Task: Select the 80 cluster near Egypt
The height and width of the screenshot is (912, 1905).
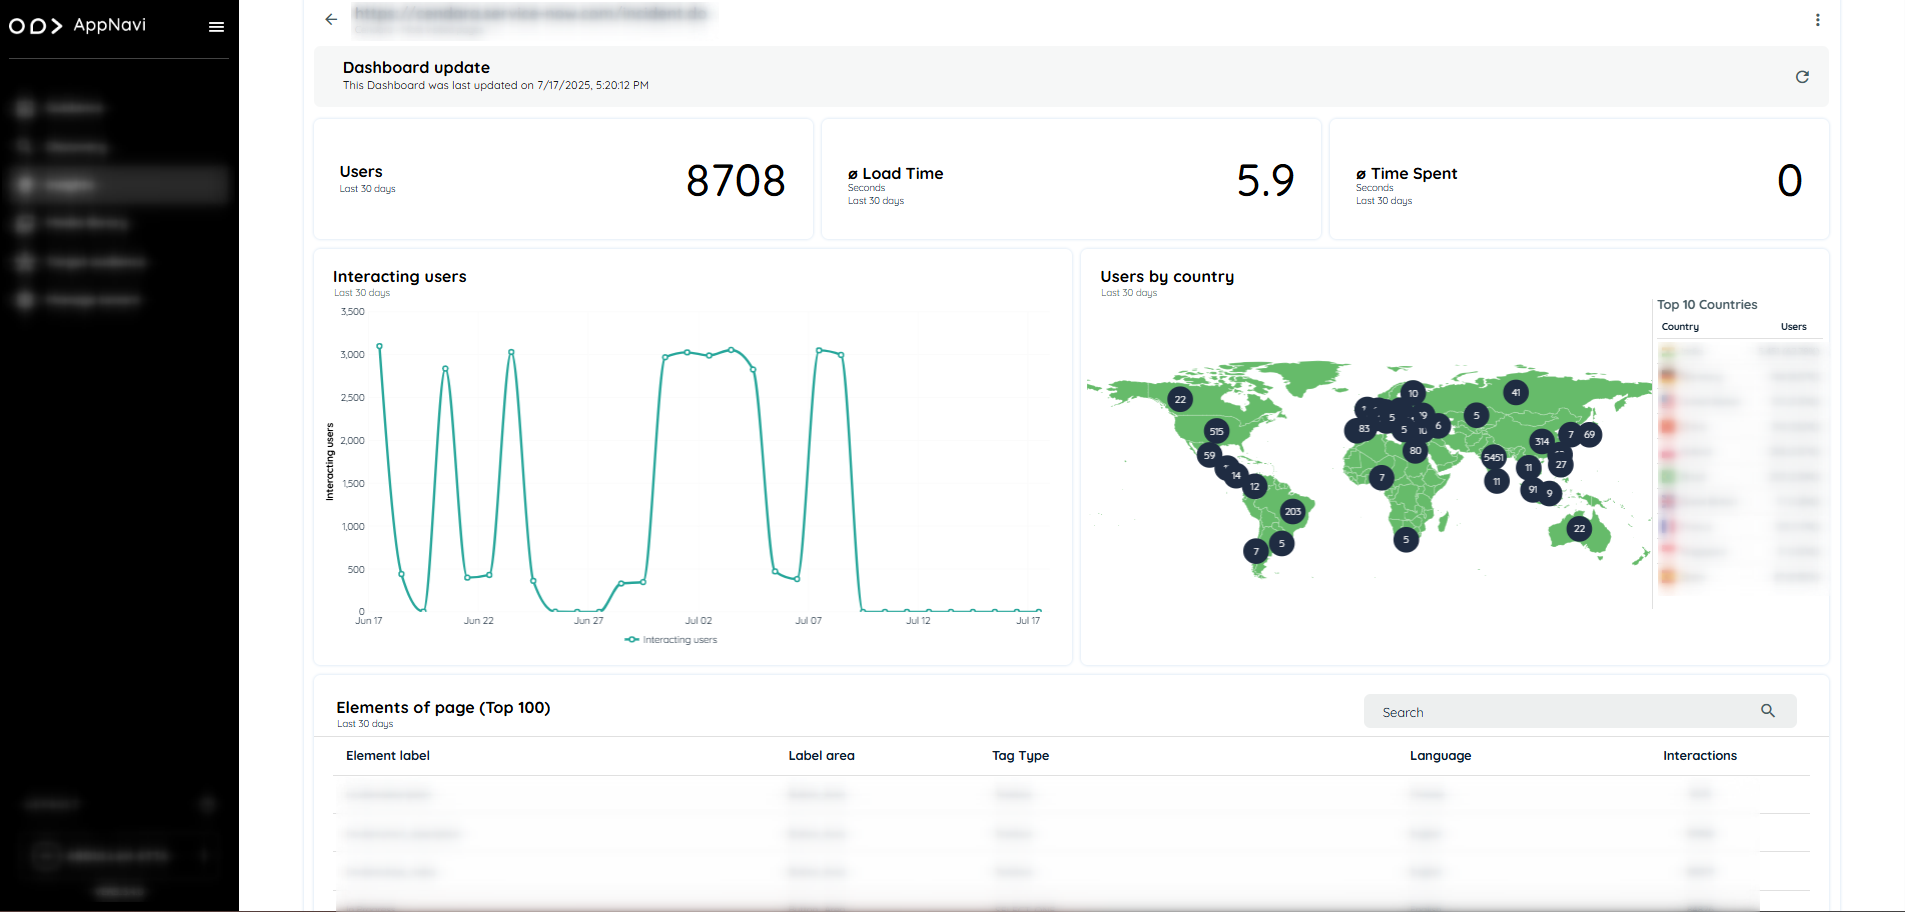Action: coord(1415,451)
